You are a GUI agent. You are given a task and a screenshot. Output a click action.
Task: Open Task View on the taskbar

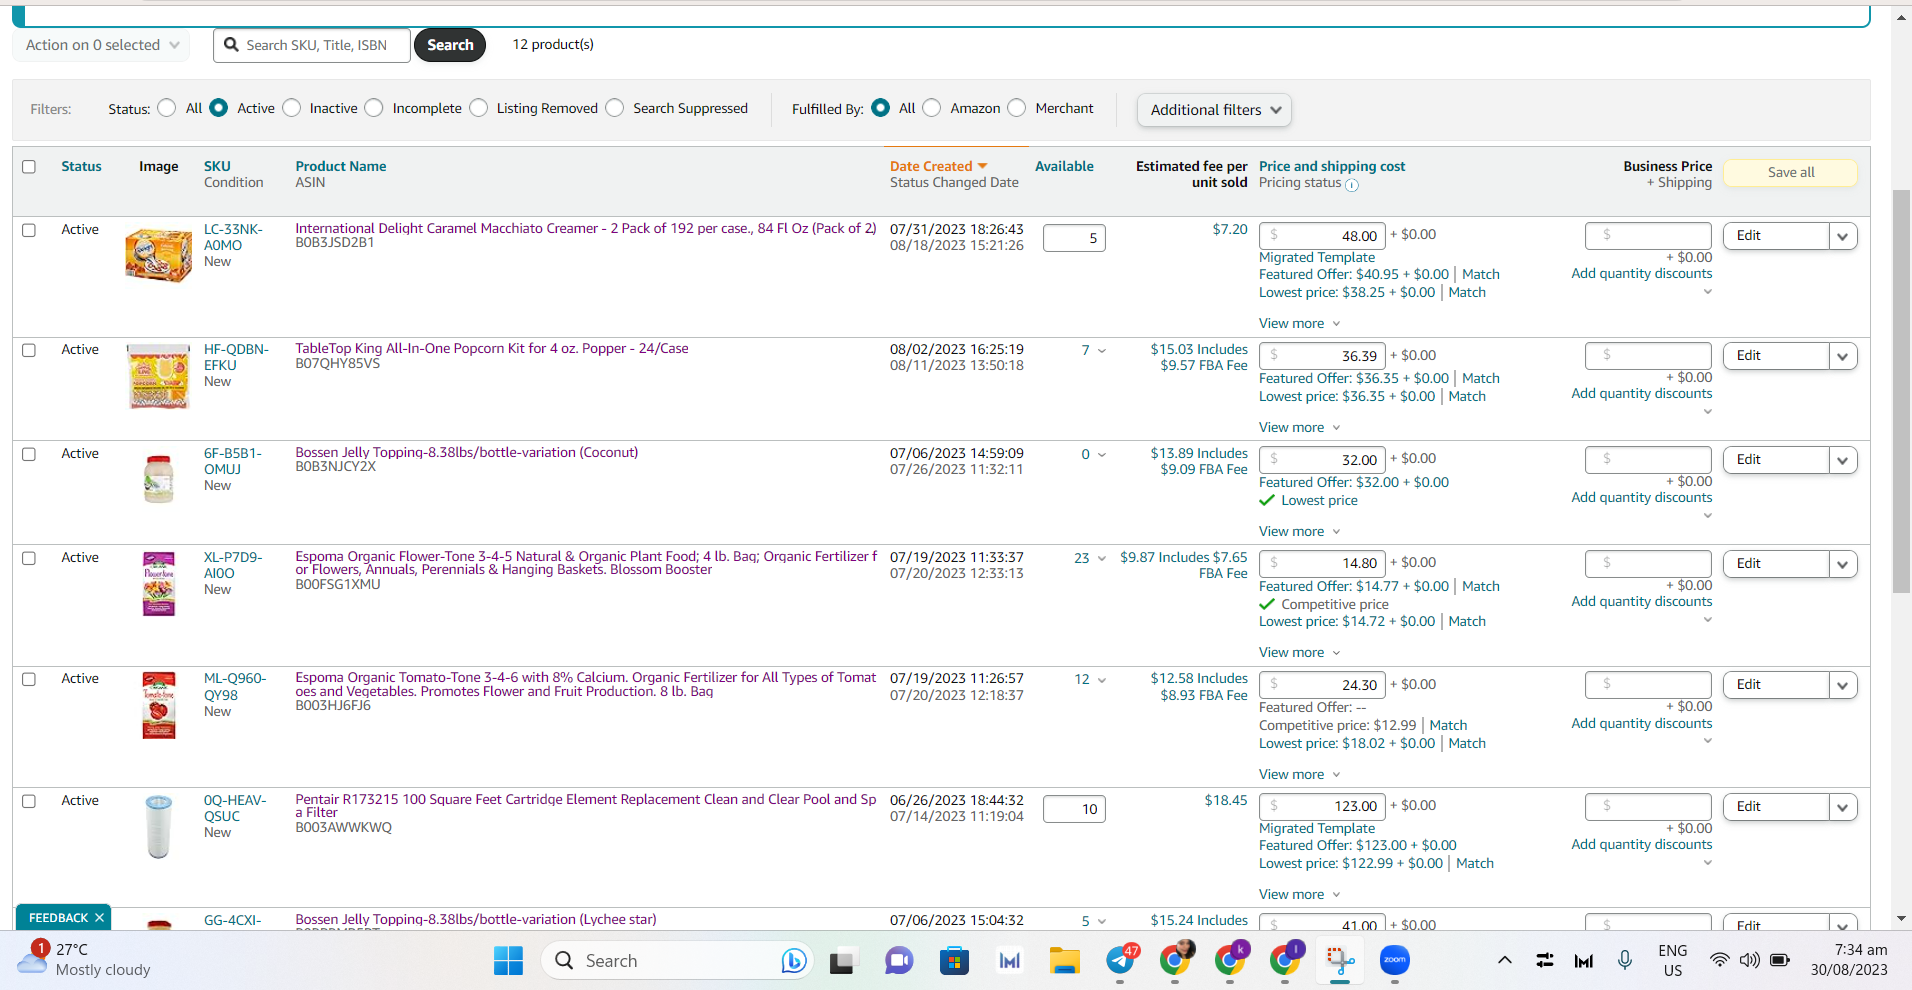tap(842, 961)
